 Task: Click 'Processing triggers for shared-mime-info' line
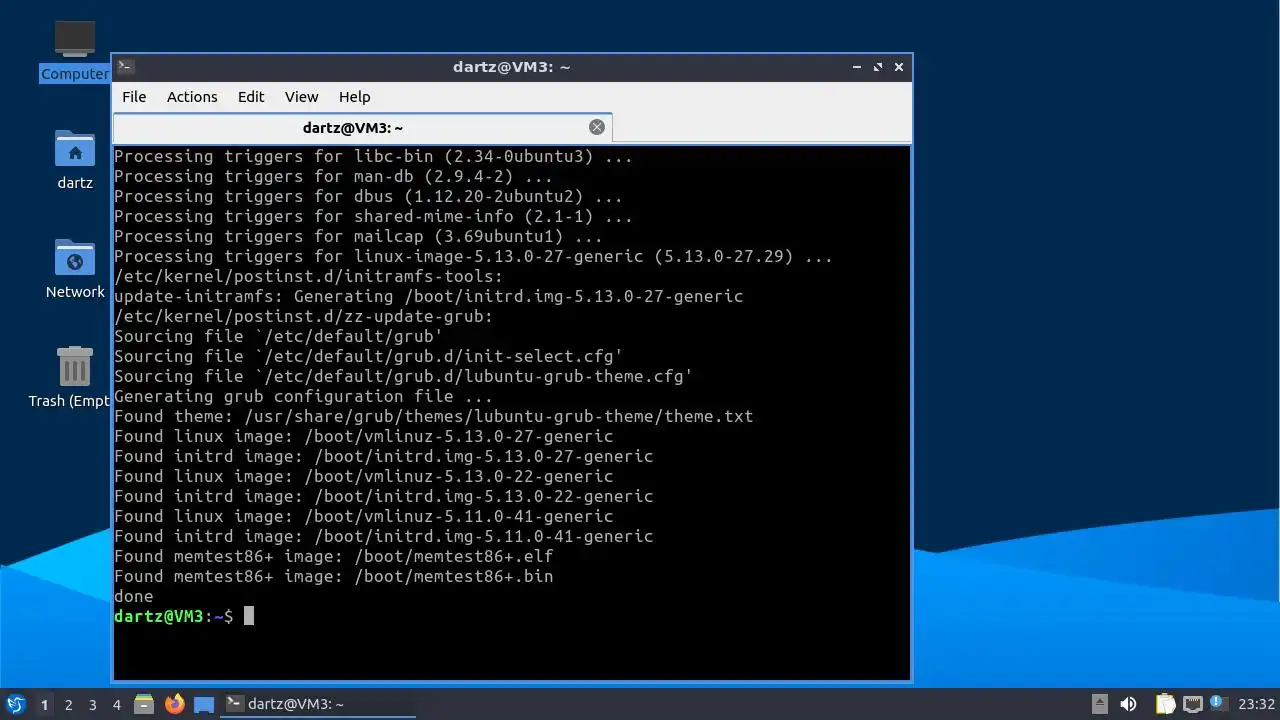tap(373, 216)
